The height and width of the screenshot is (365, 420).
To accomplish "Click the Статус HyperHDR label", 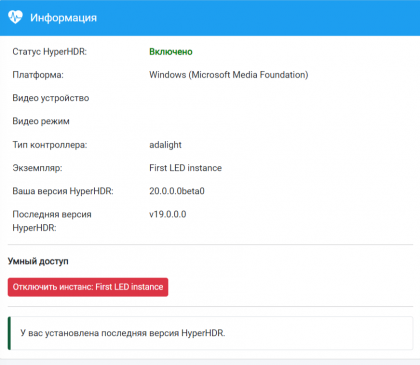I will pos(50,52).
